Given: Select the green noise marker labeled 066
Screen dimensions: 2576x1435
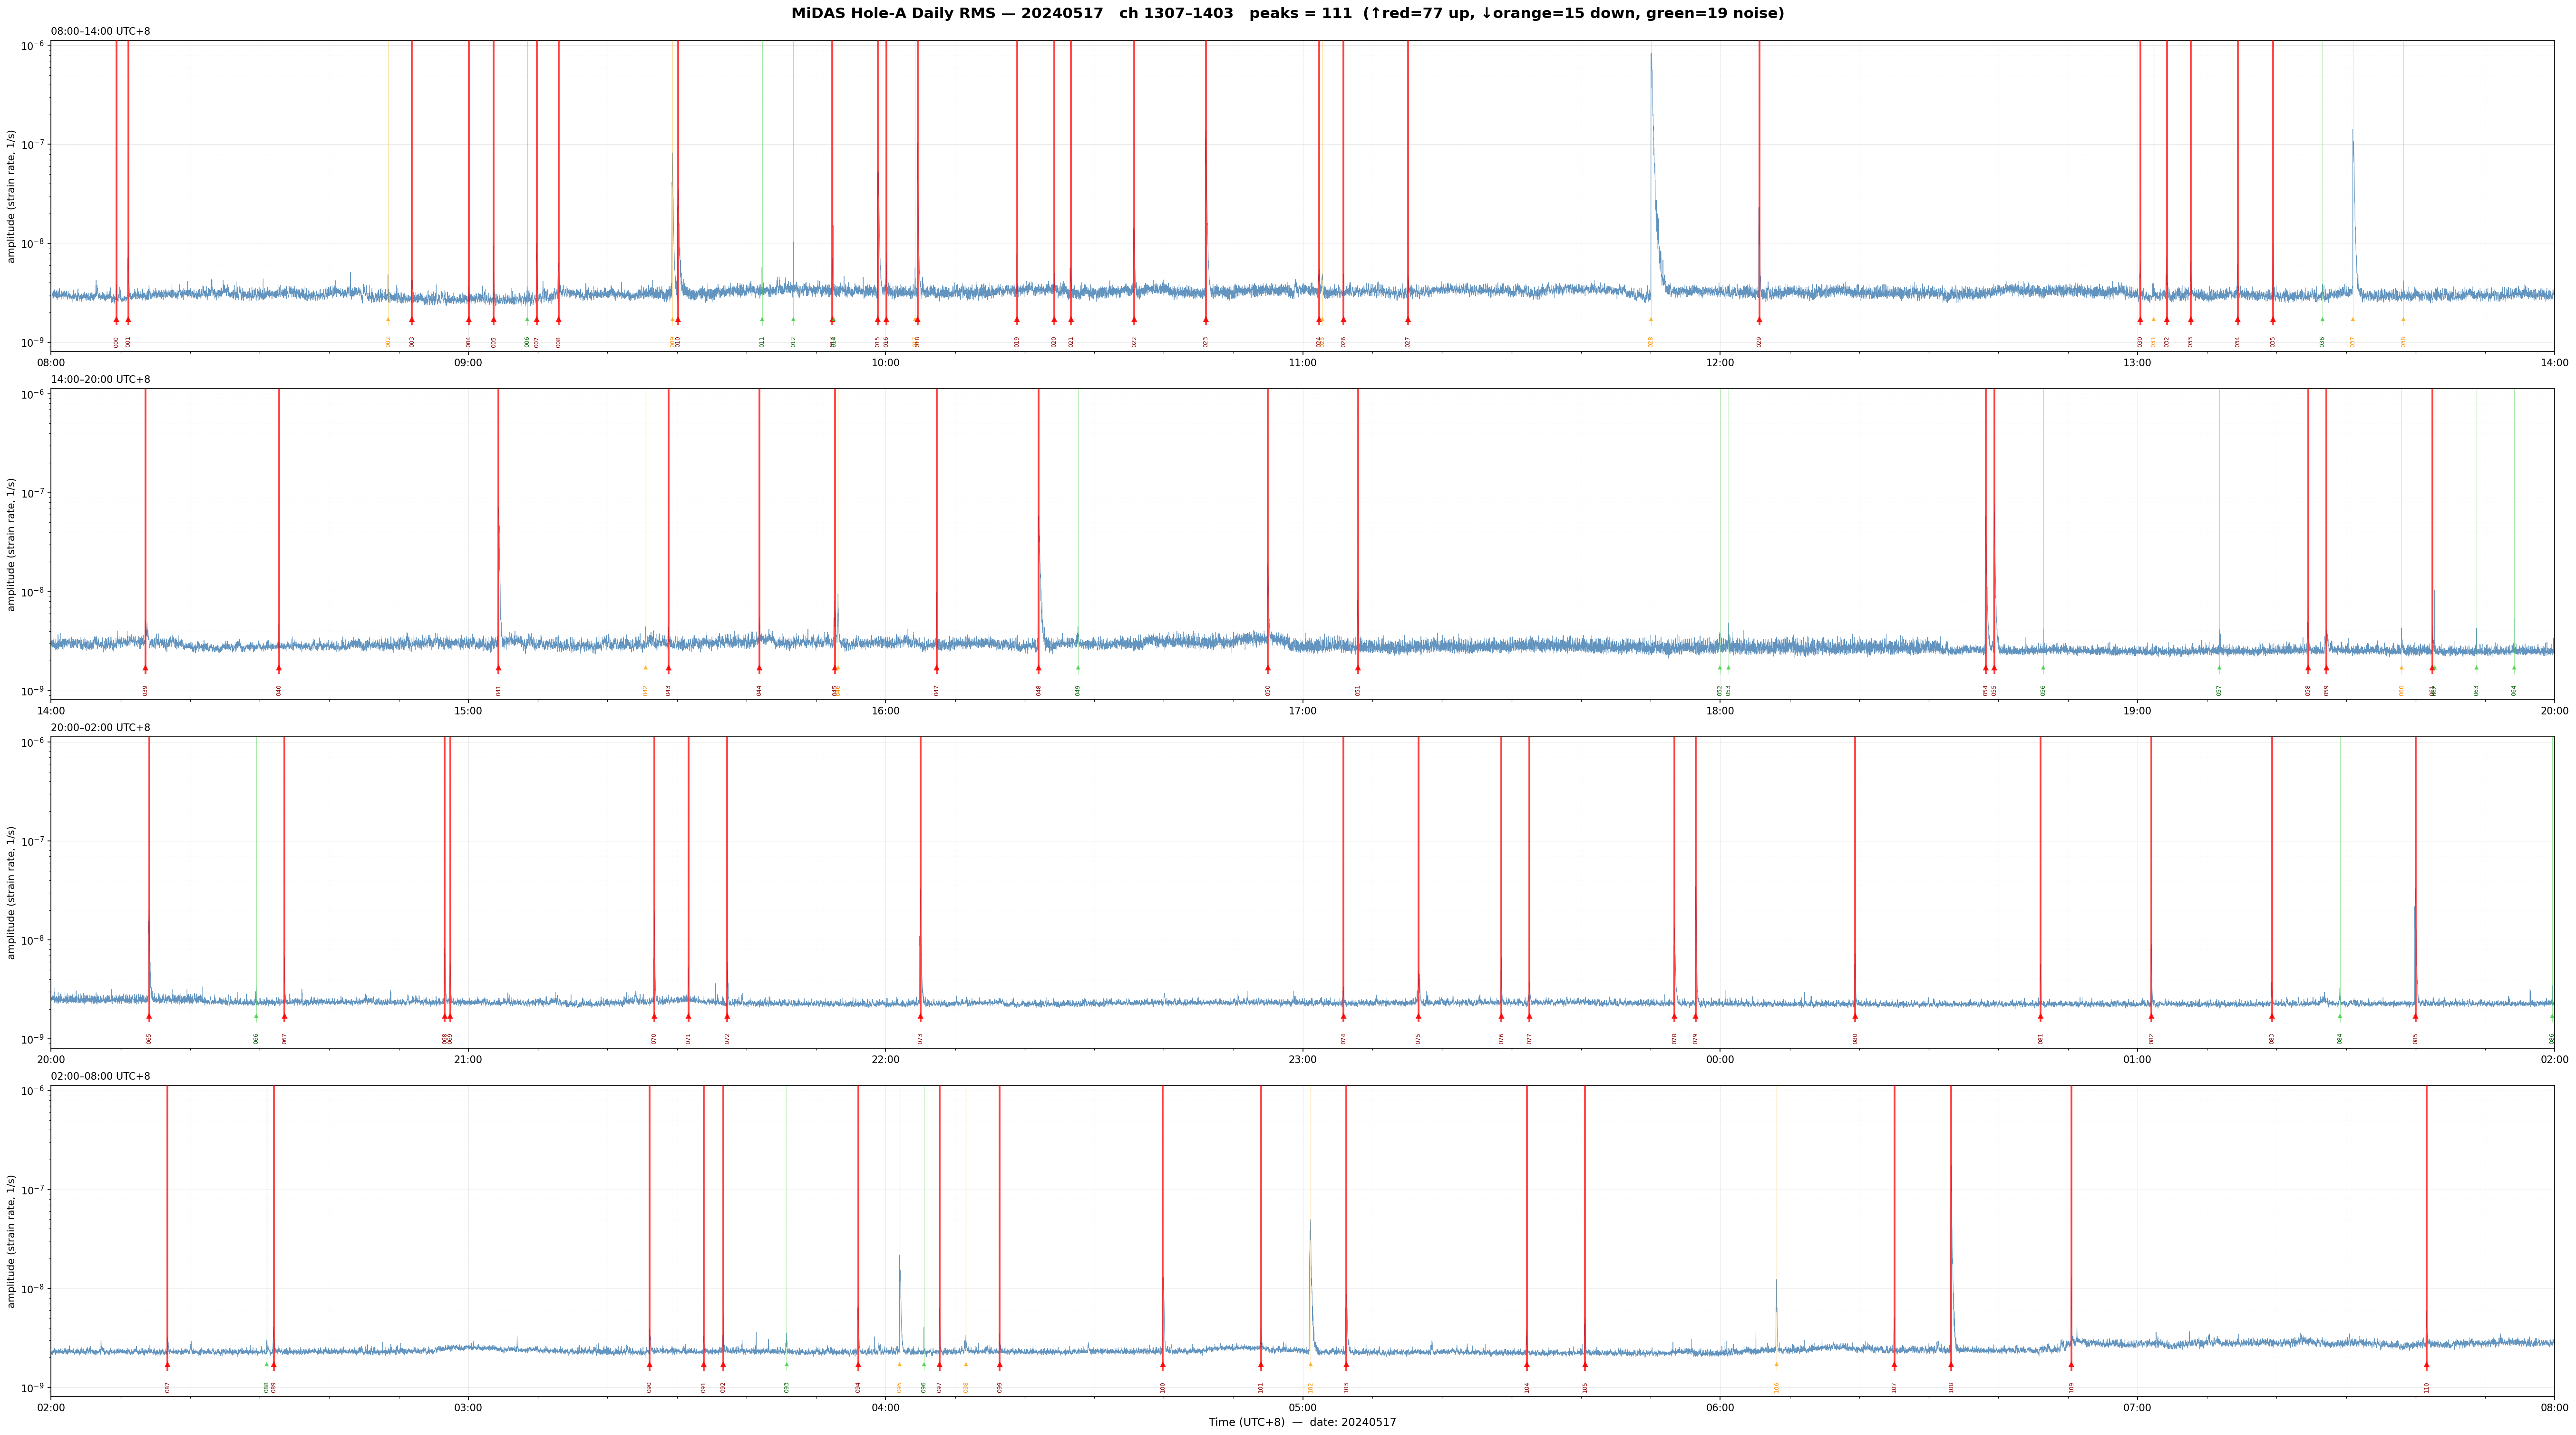Looking at the screenshot, I should [256, 1017].
